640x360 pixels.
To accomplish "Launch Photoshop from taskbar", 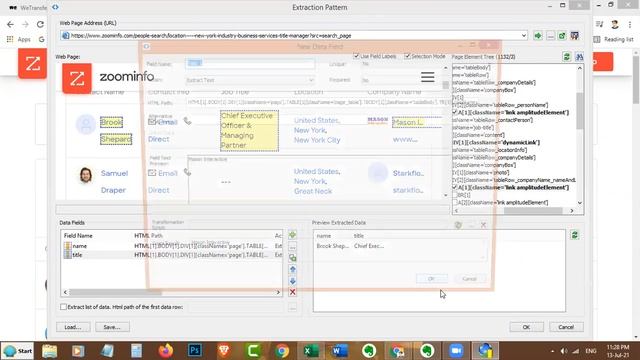I will tap(195, 351).
